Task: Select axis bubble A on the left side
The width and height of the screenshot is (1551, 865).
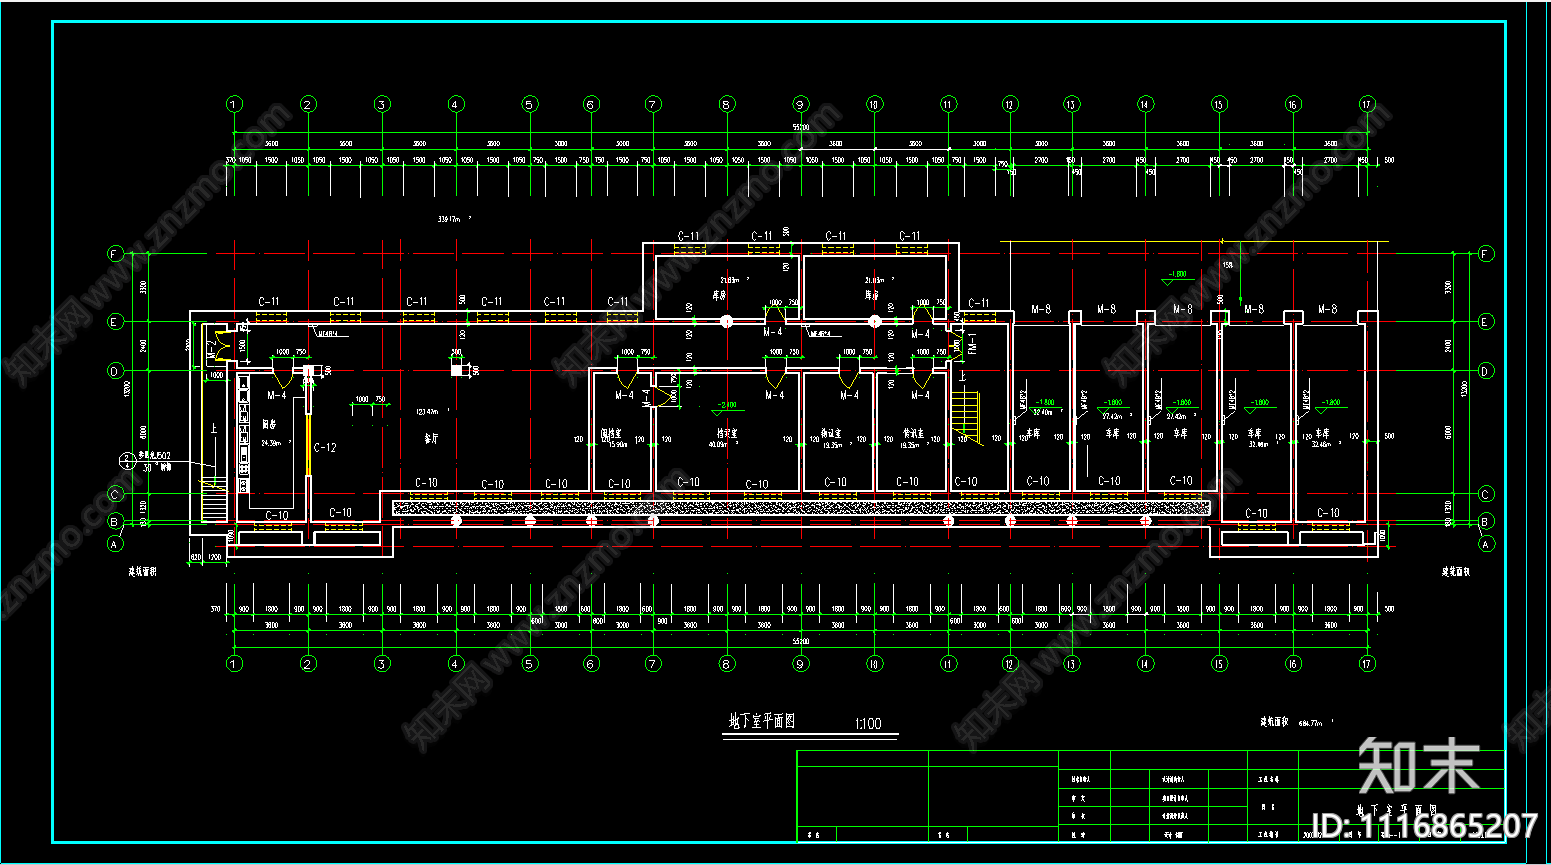Action: point(115,544)
